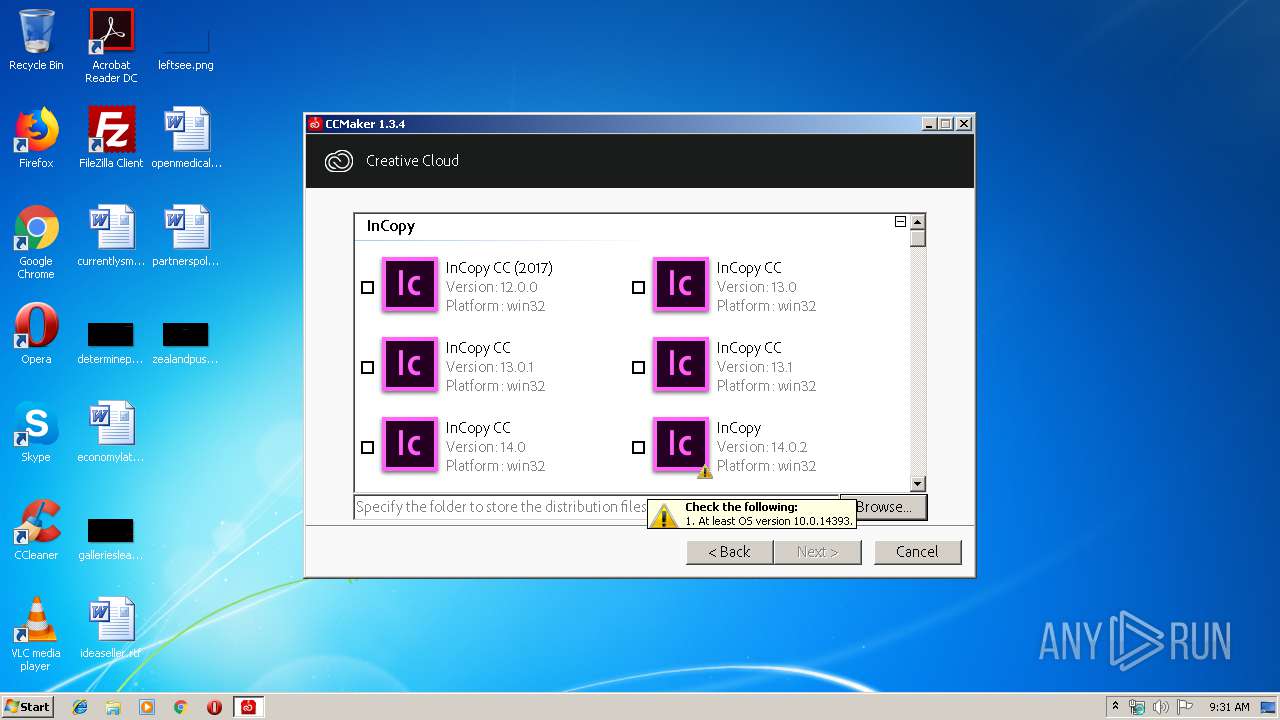This screenshot has height=720, width=1280.
Task: Open Windows Explorer from taskbar
Action: click(113, 707)
